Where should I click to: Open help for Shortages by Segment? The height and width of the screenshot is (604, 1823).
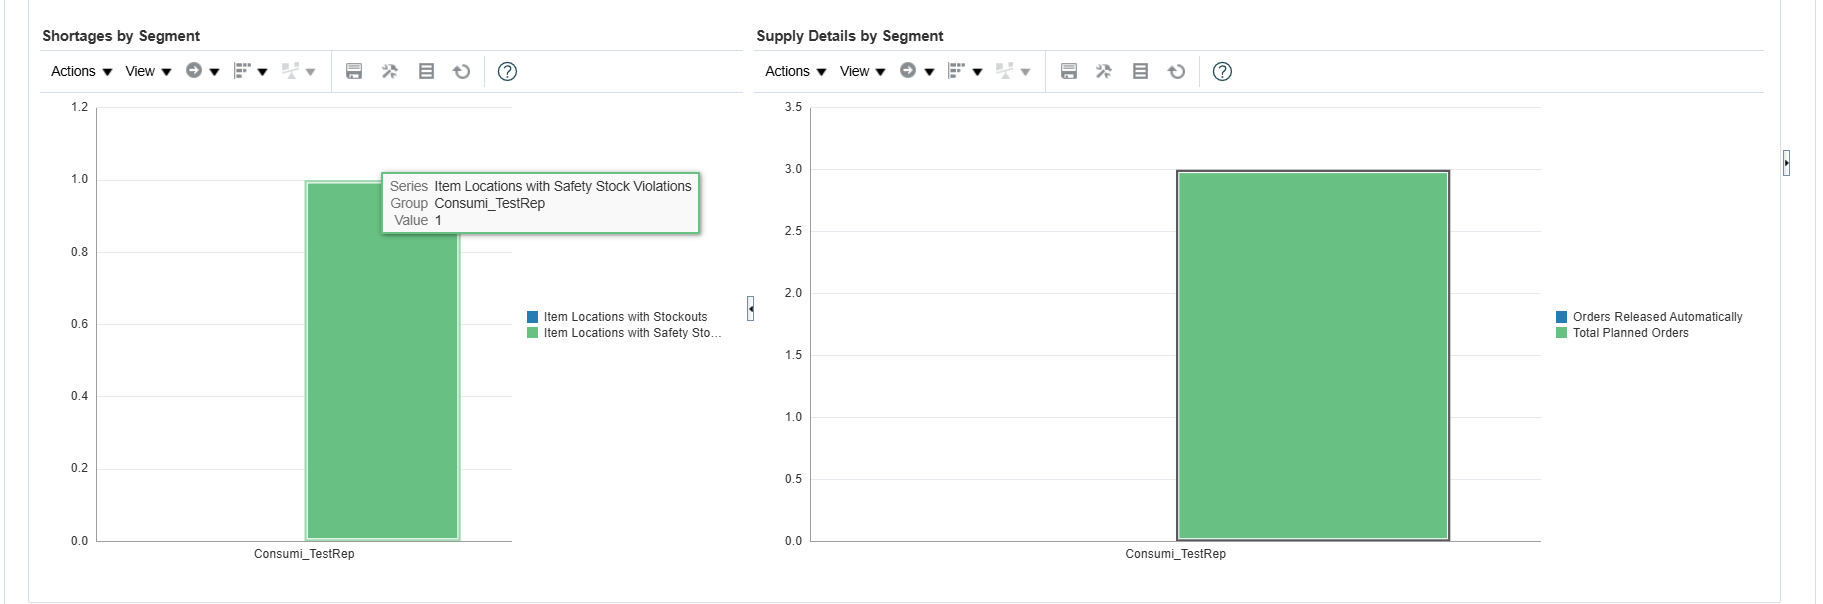(507, 71)
